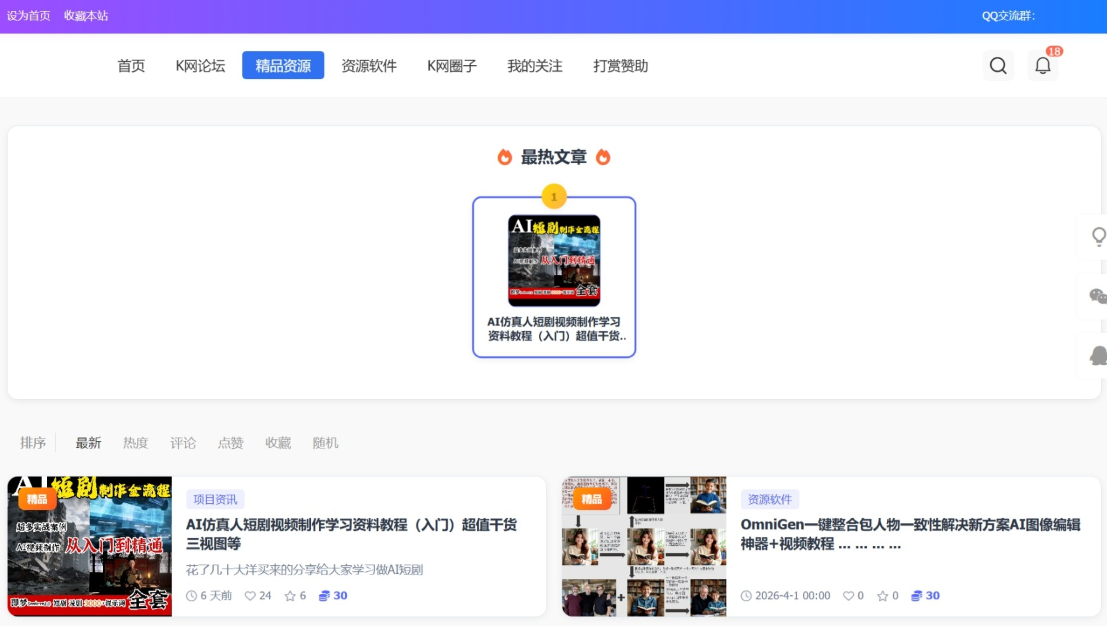This screenshot has height=626, width=1107.
Task: Click the 项目资讯 category tag
Action: (215, 500)
